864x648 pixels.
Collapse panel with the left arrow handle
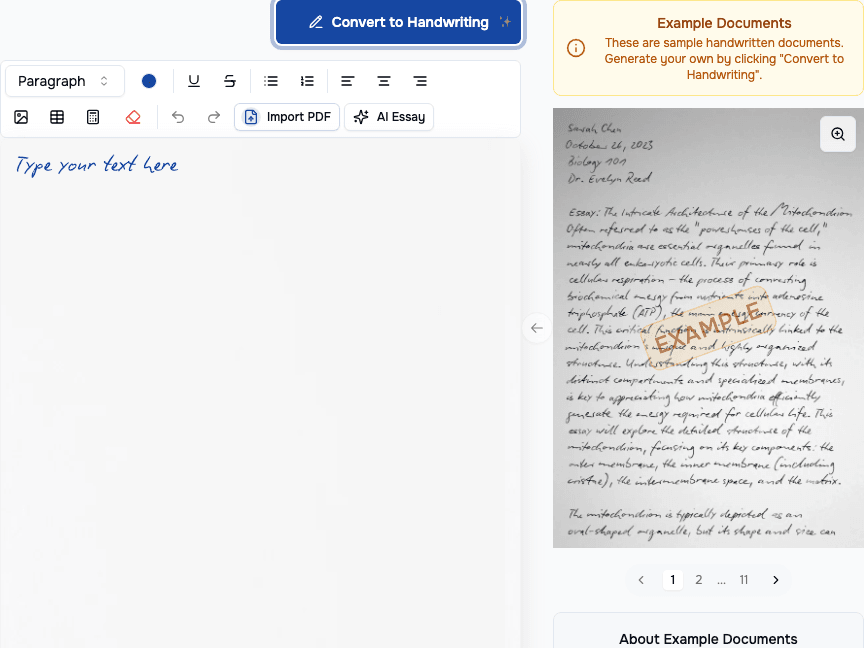(537, 328)
